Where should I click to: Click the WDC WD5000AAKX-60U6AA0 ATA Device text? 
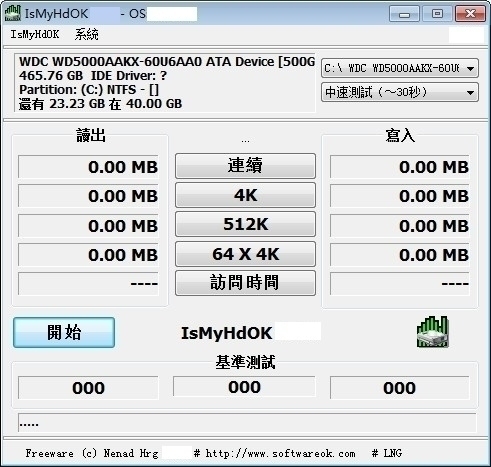point(167,62)
